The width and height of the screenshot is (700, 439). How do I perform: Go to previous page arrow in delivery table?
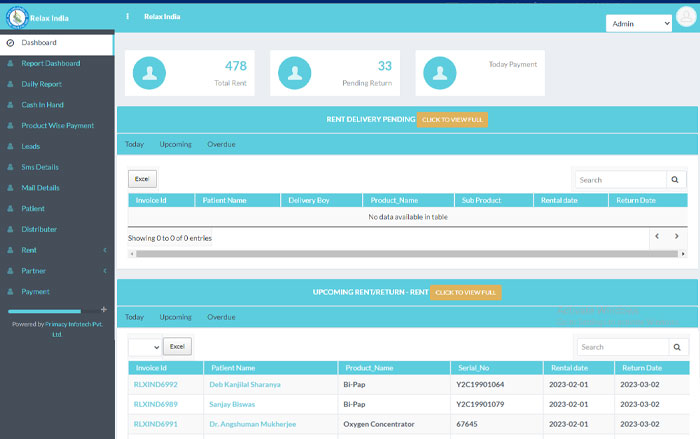pos(657,236)
